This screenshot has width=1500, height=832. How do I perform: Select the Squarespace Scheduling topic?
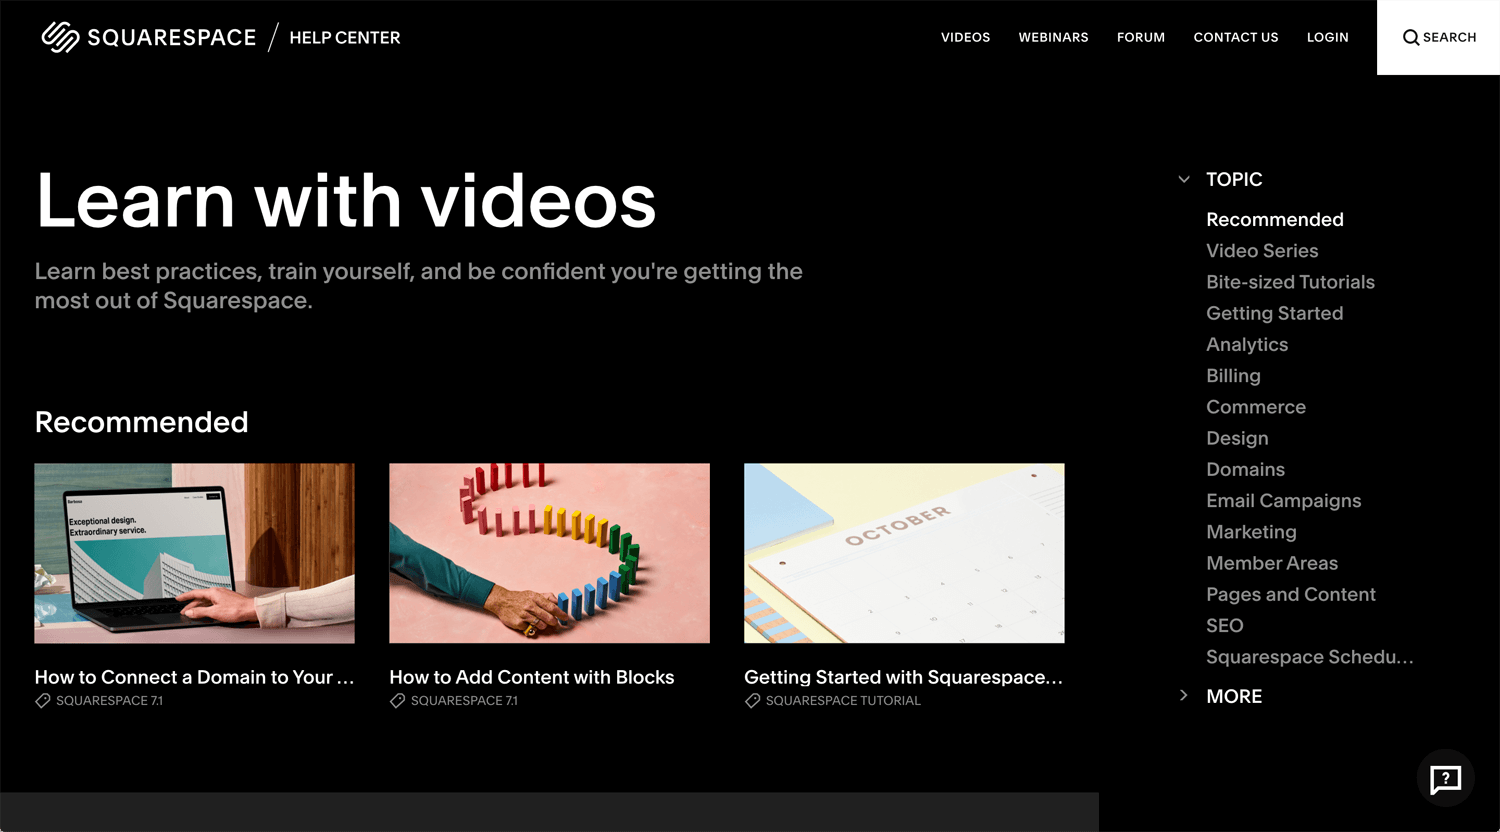(1310, 657)
